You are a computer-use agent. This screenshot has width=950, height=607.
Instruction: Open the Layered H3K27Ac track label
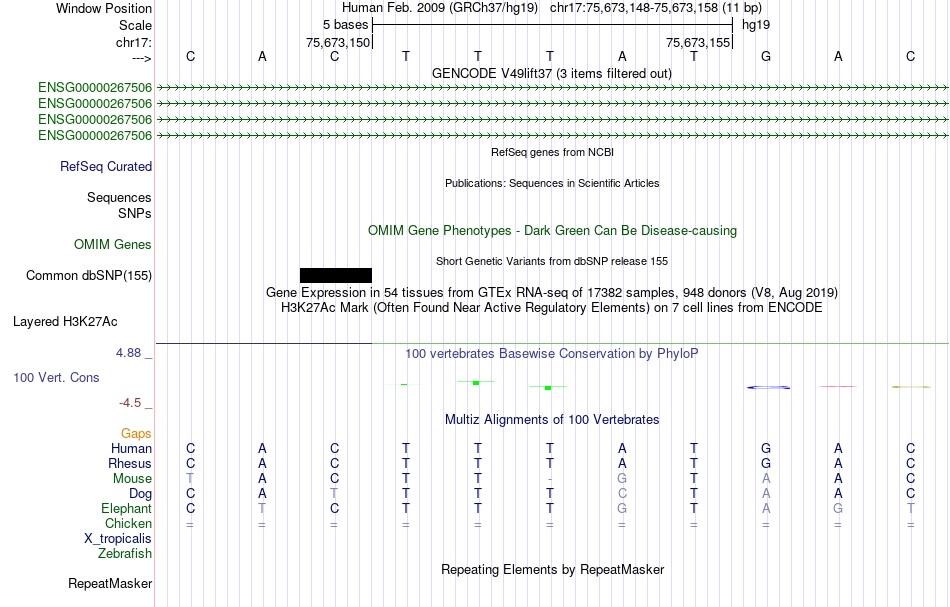[65, 322]
